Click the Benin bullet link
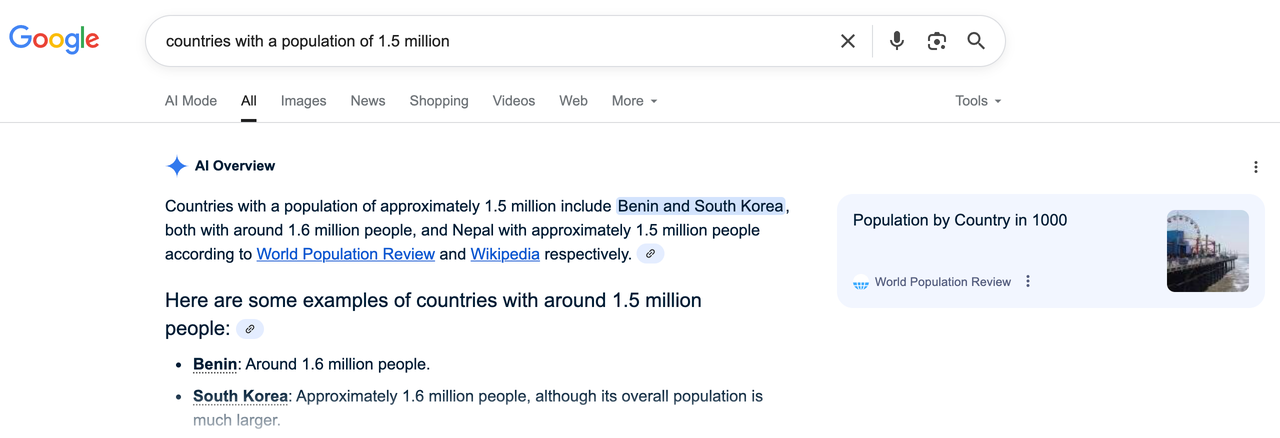 click(215, 364)
